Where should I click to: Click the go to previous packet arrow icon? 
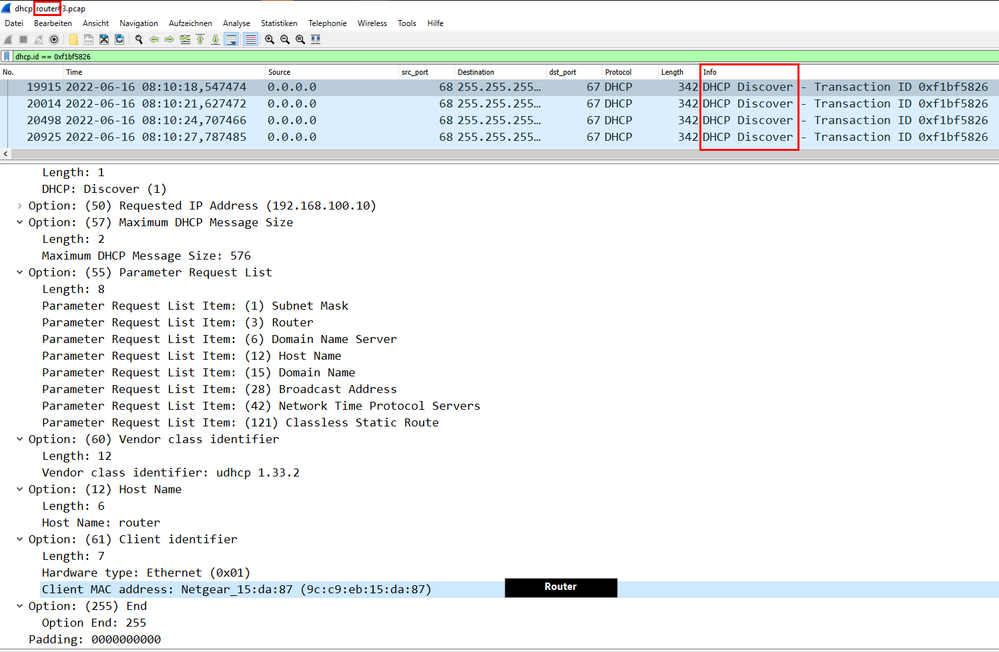[154, 39]
